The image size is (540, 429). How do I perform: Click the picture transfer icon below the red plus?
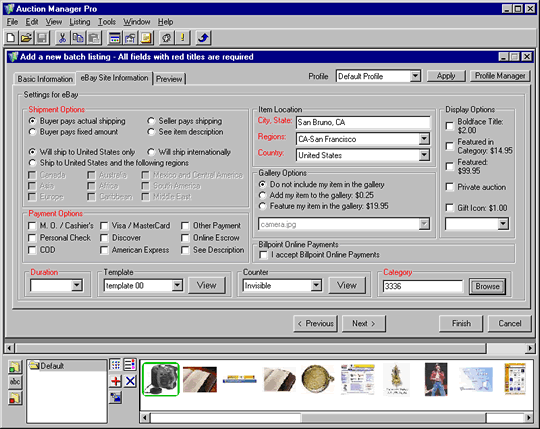116,398
